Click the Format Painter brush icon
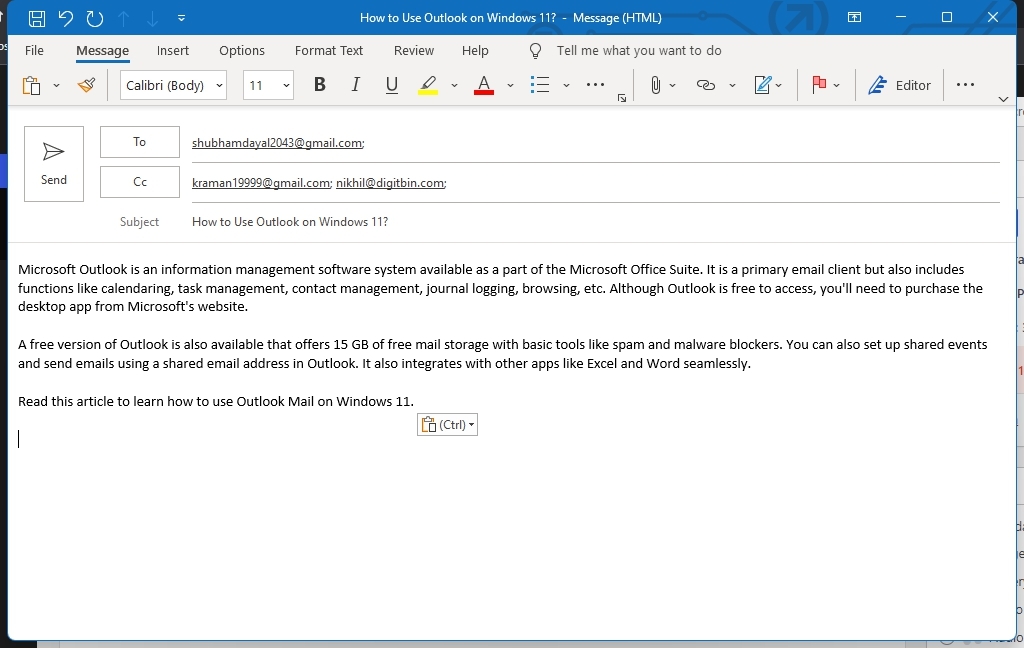This screenshot has height=648, width=1024. (86, 85)
